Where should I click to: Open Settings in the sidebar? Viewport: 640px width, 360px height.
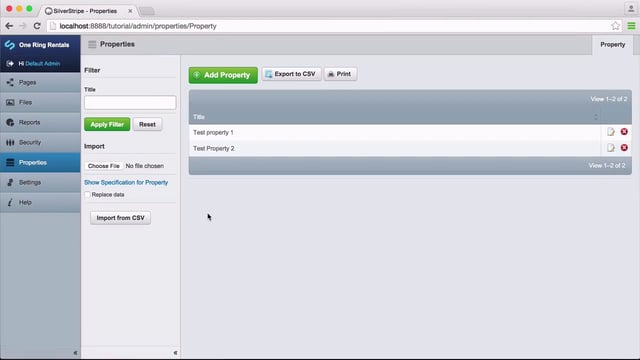point(40,182)
